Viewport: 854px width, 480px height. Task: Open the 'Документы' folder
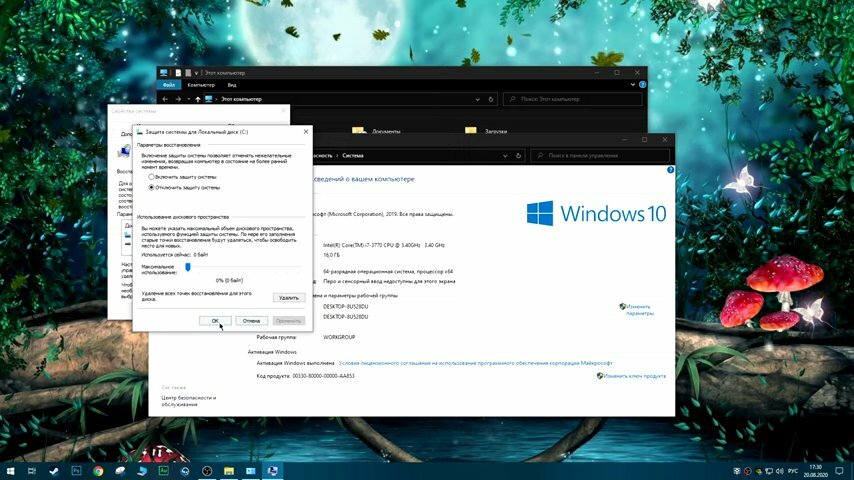[x=376, y=131]
